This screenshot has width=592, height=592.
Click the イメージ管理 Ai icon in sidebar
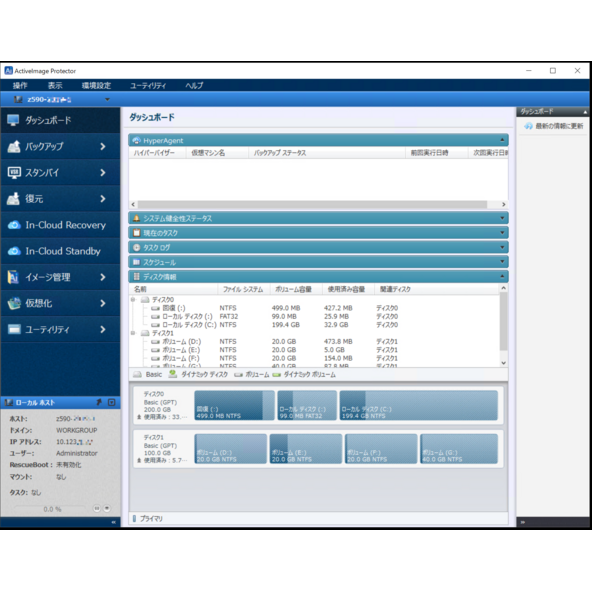13,277
